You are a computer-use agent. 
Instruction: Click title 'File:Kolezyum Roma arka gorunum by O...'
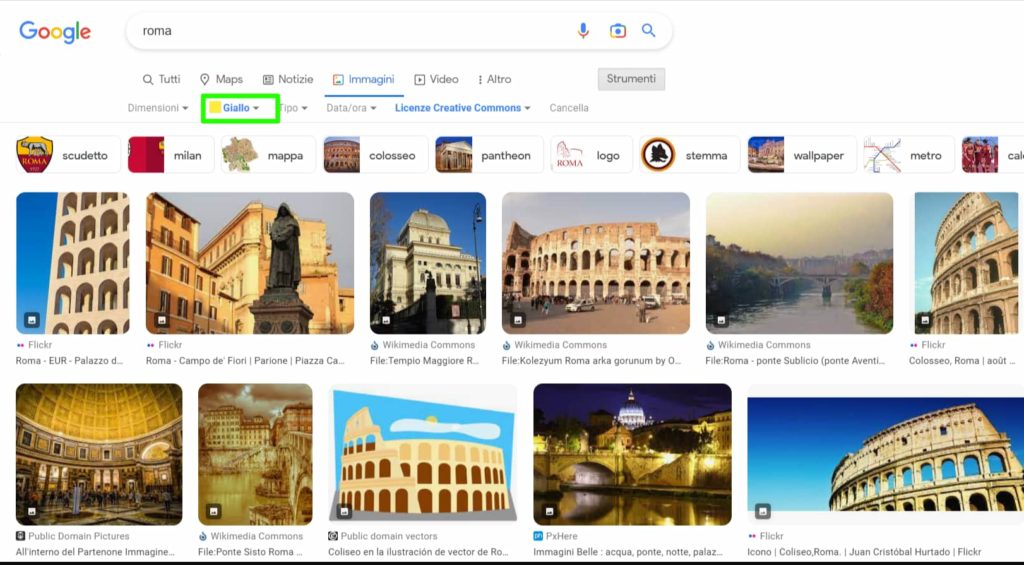[x=592, y=361]
